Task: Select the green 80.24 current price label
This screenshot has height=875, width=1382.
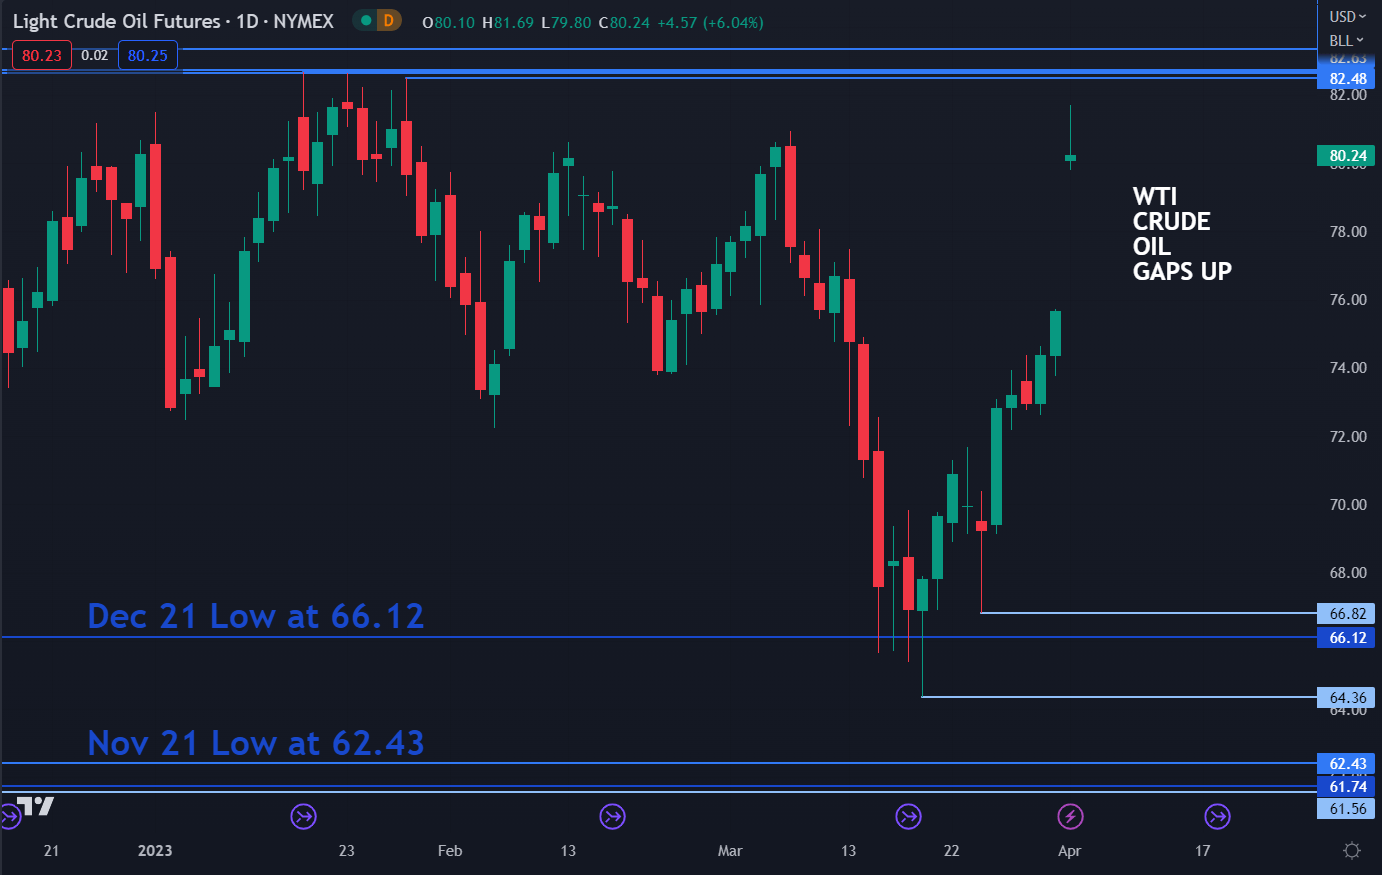Action: coord(1346,156)
